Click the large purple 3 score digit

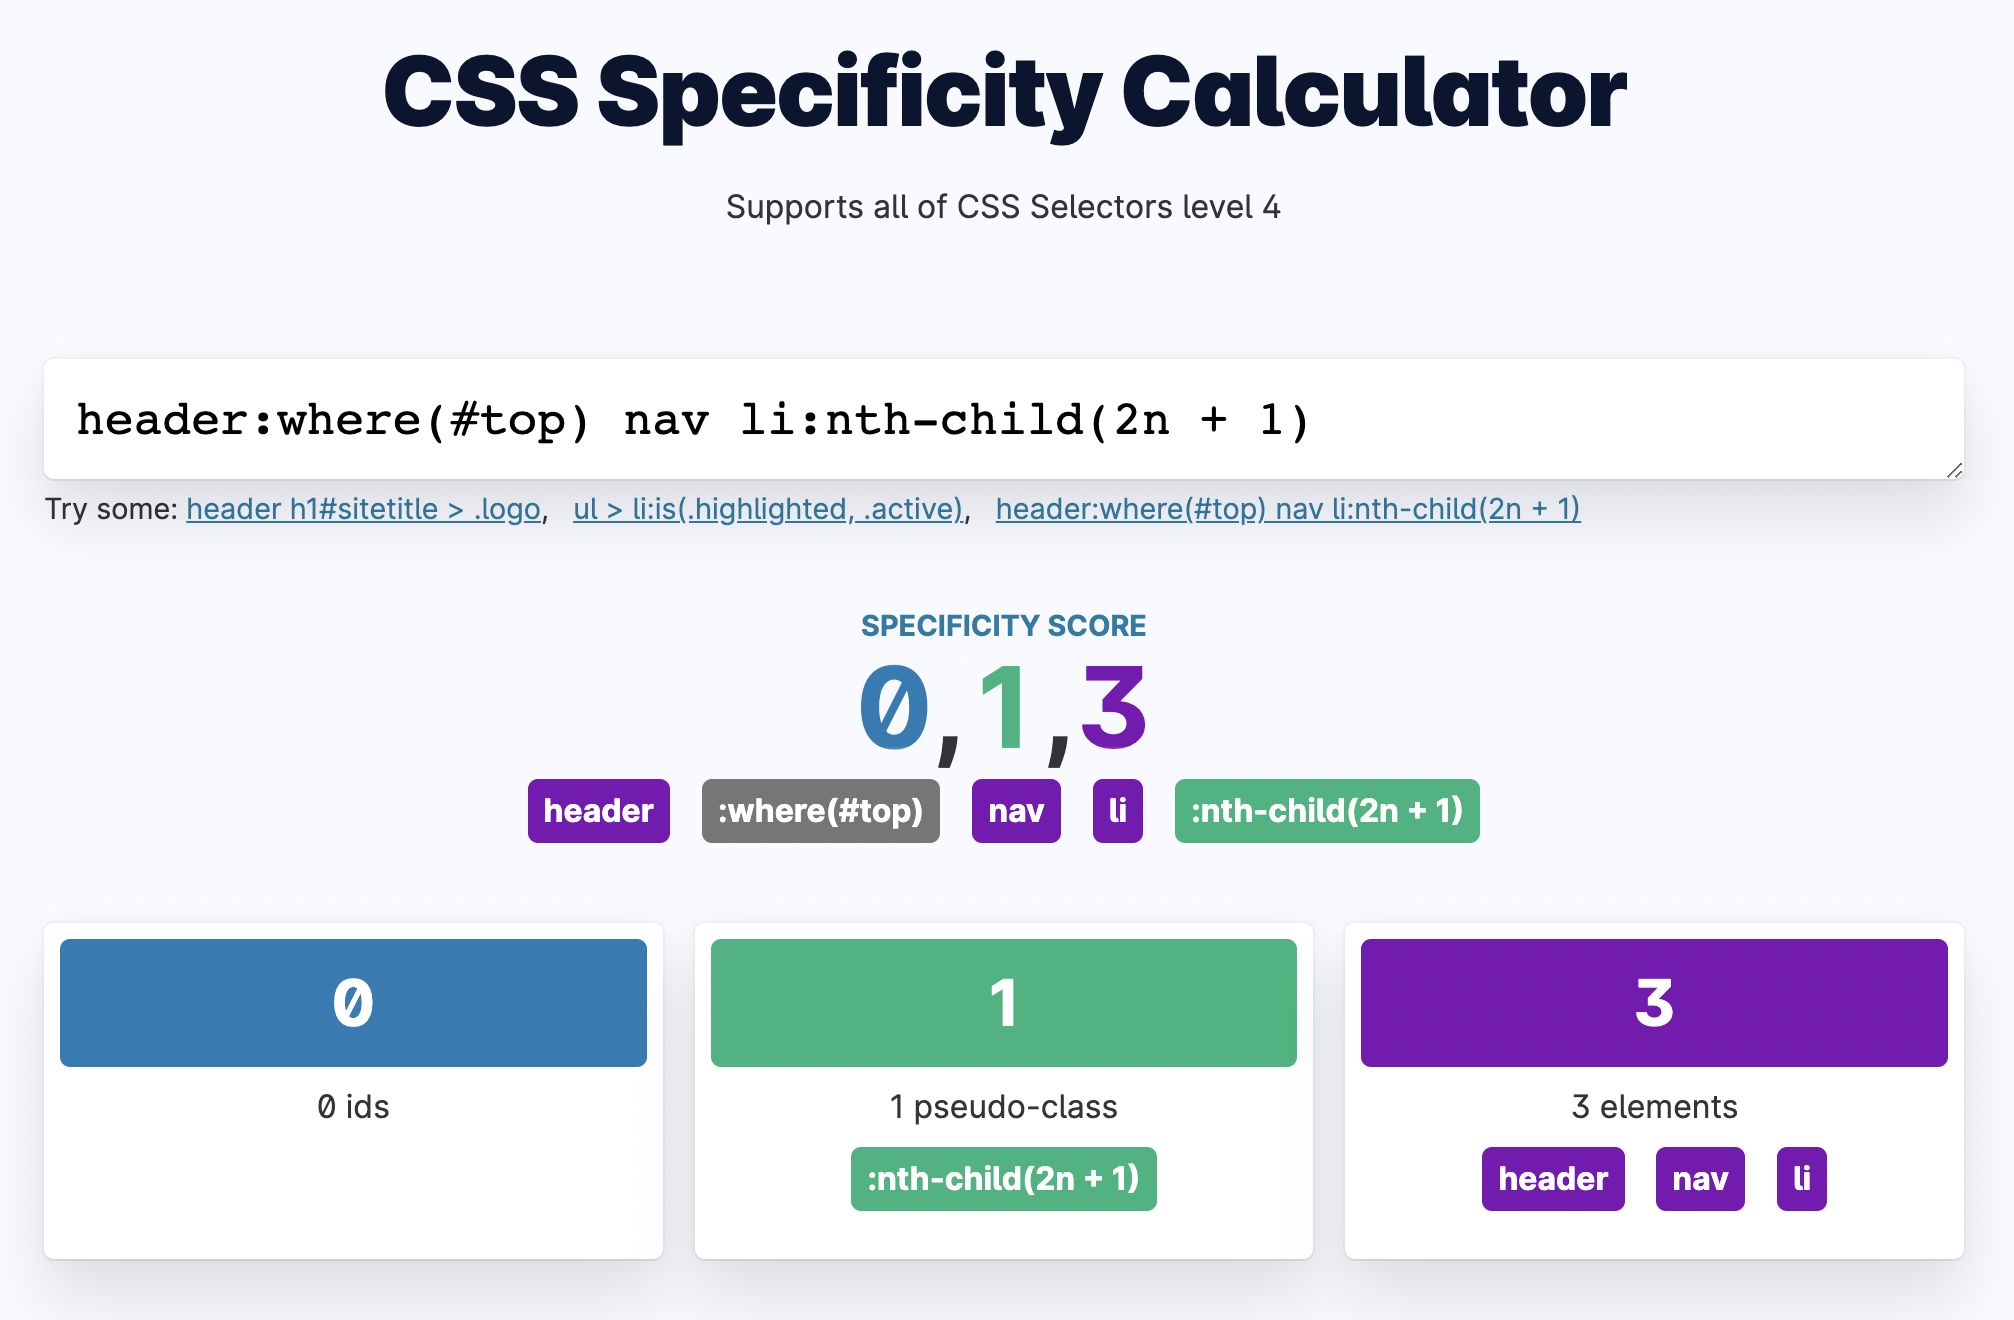point(1113,708)
